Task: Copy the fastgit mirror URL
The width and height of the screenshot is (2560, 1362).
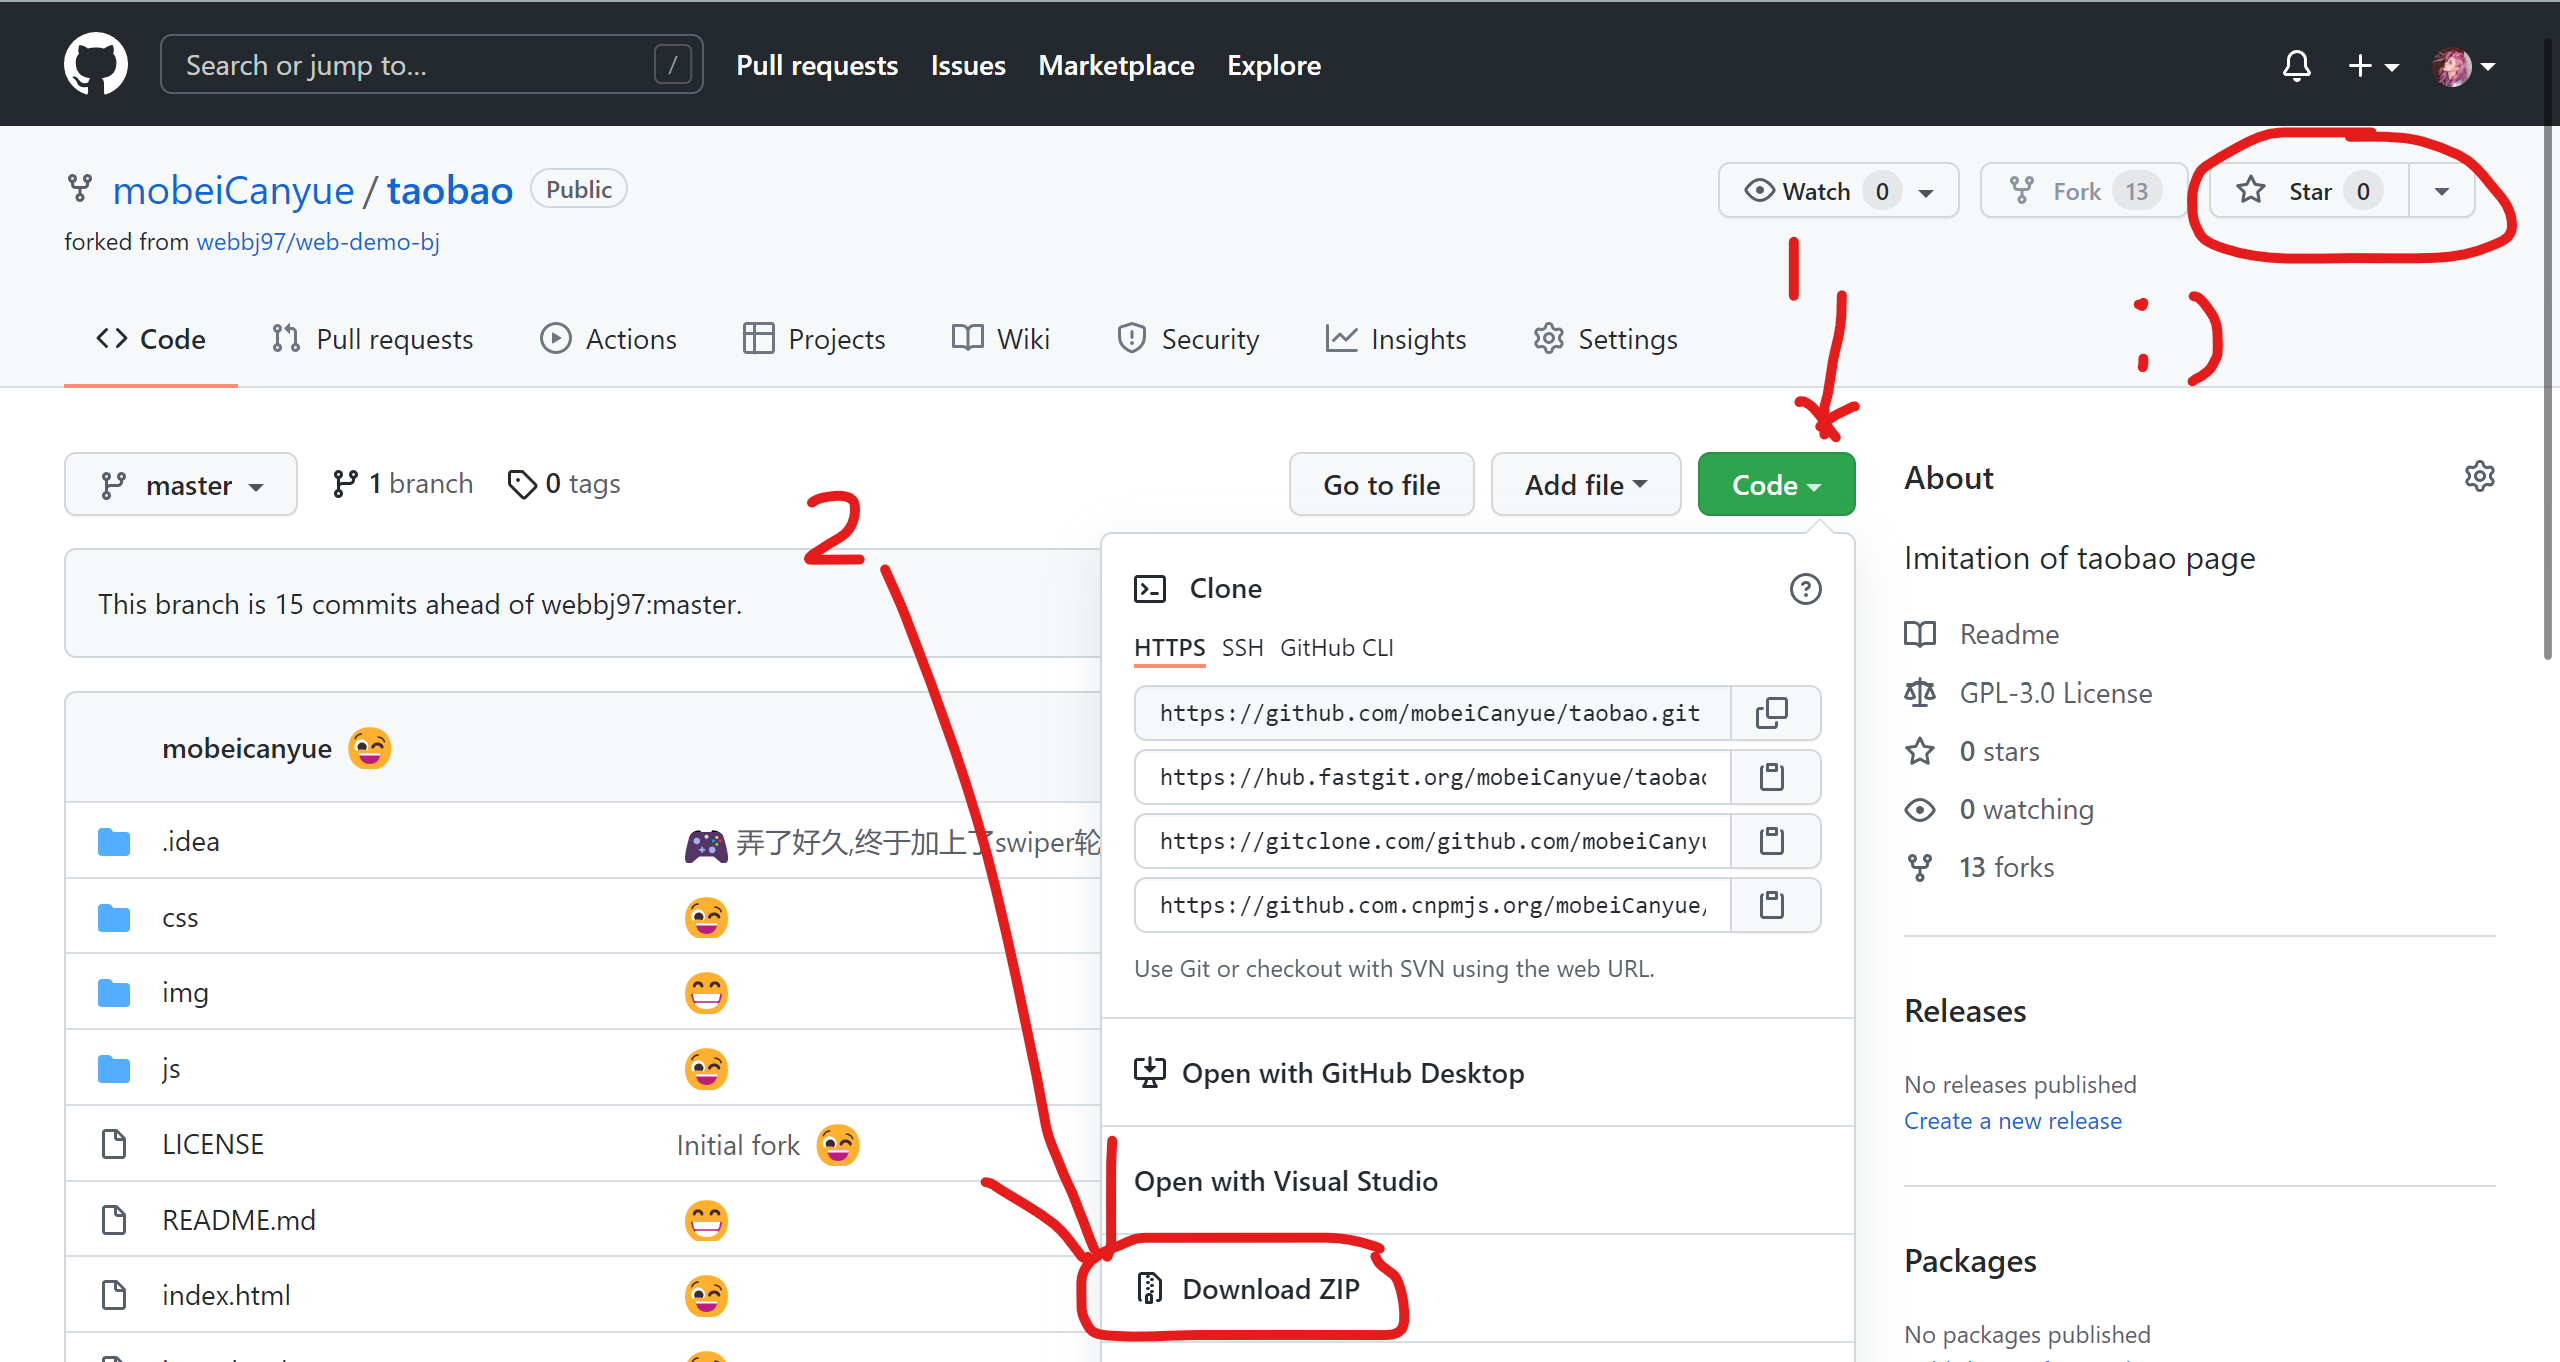Action: tap(1773, 777)
